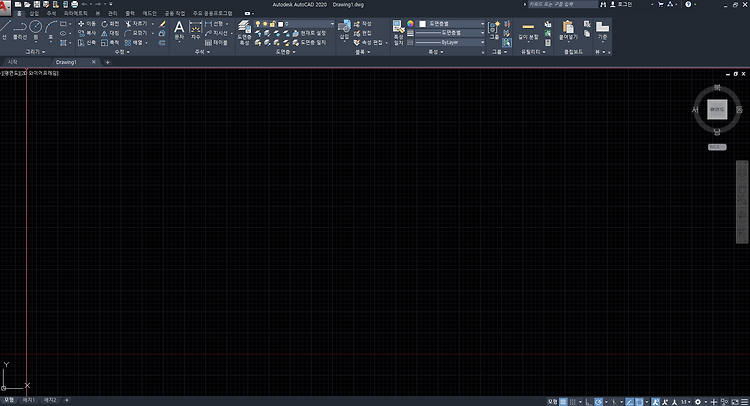Open the Insert (삽입) ribbon tab
750x406 pixels.
(x=34, y=13)
